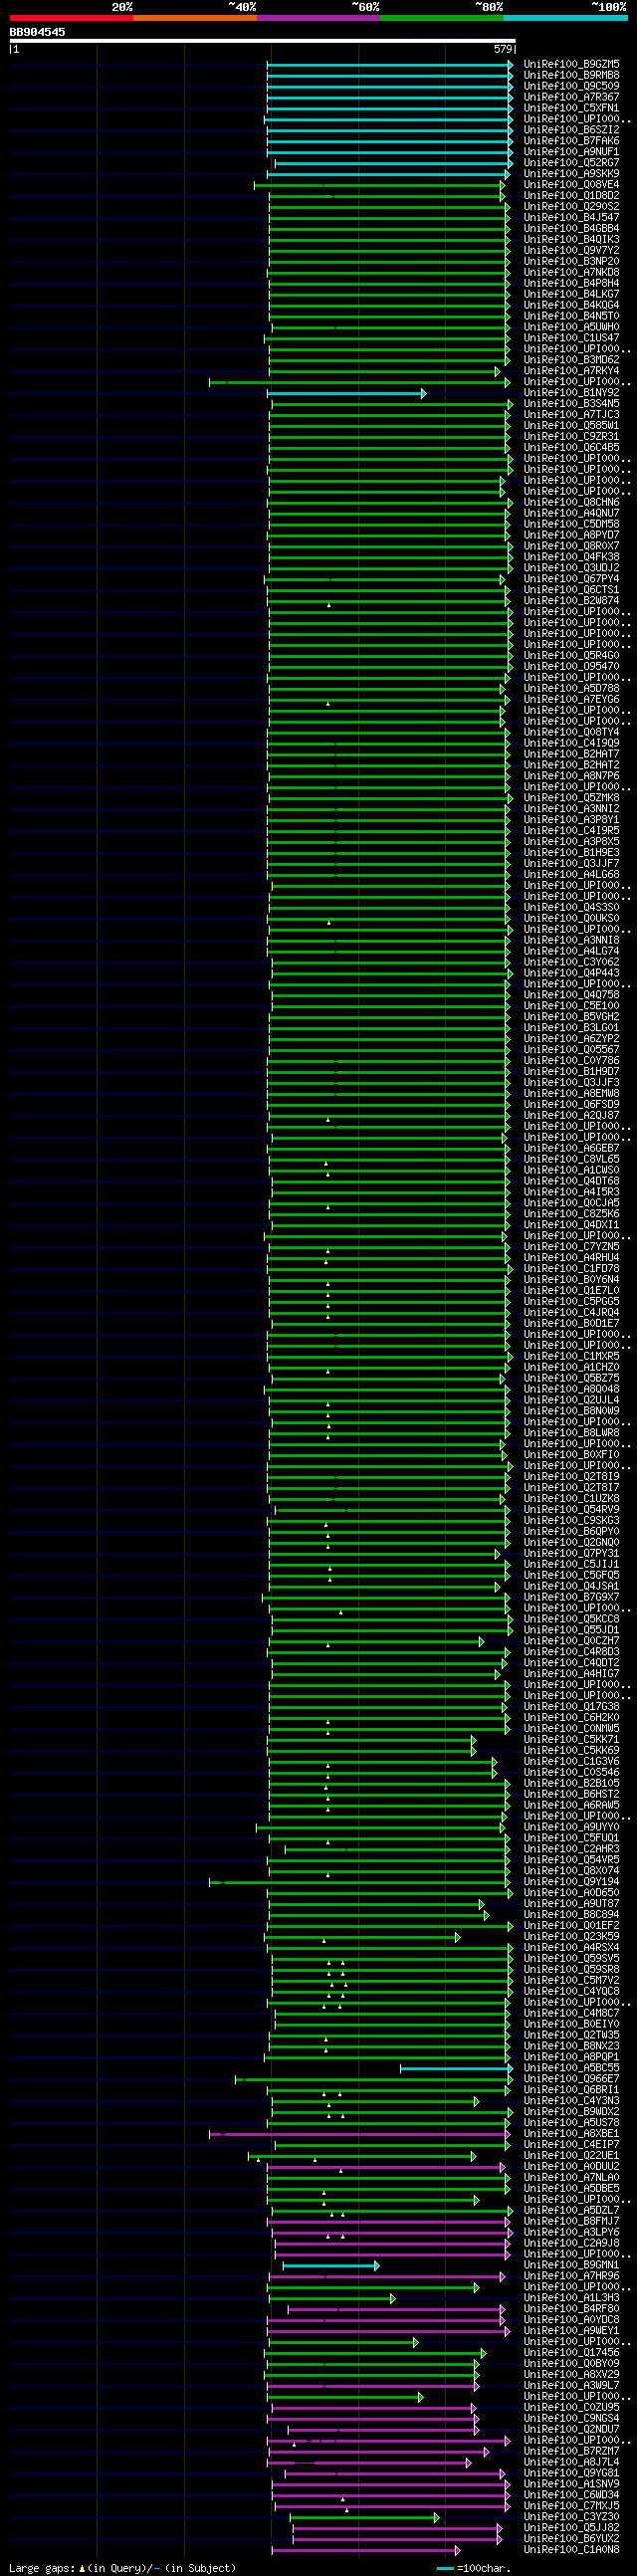Select hit label UniRef100_C4JRQ4
Viewport: 637px width, 2576px height.
(571, 1313)
